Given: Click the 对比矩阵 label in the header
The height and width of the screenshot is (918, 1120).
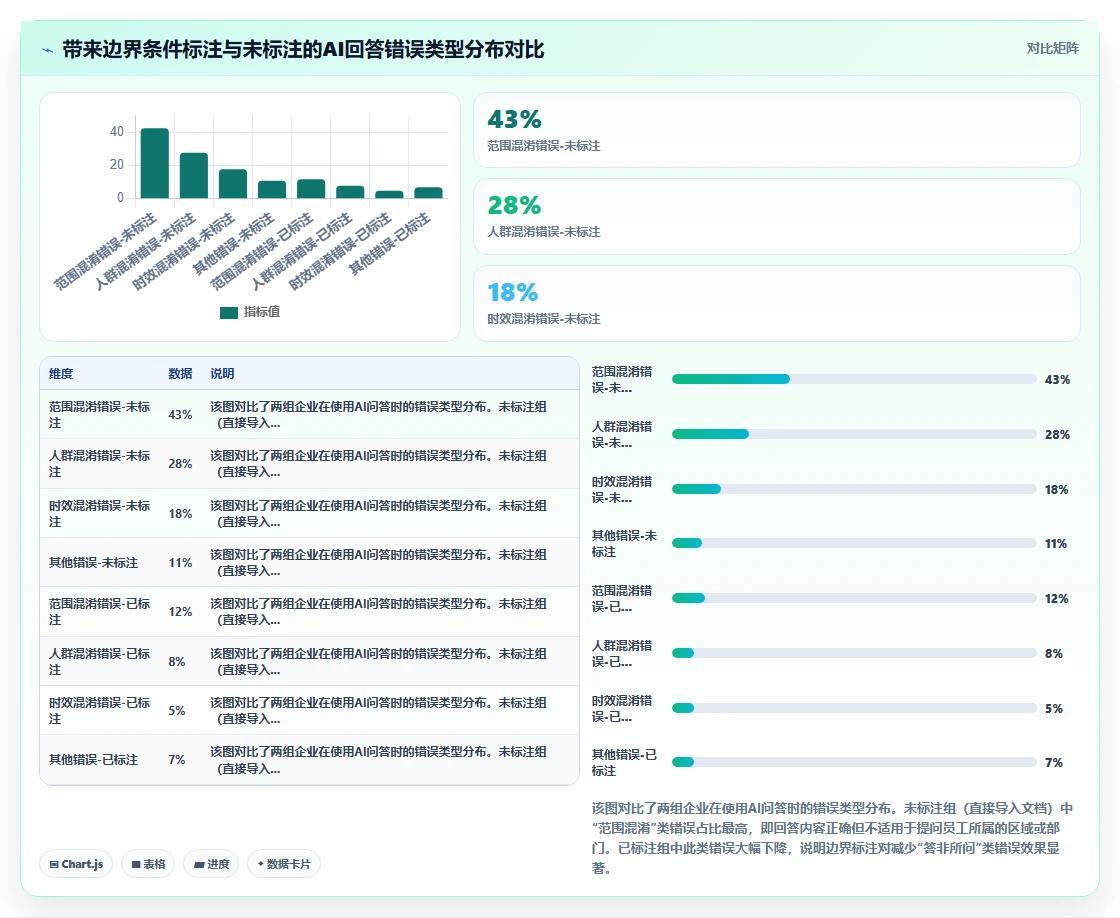Looking at the screenshot, I should coord(1052,49).
